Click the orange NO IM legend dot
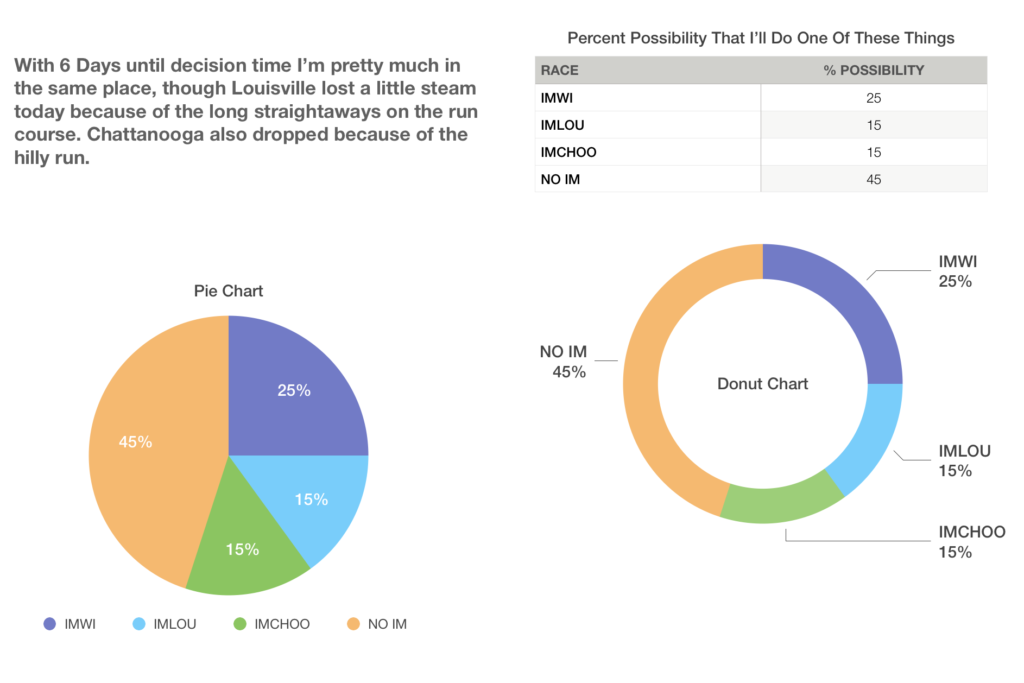 coord(351,624)
